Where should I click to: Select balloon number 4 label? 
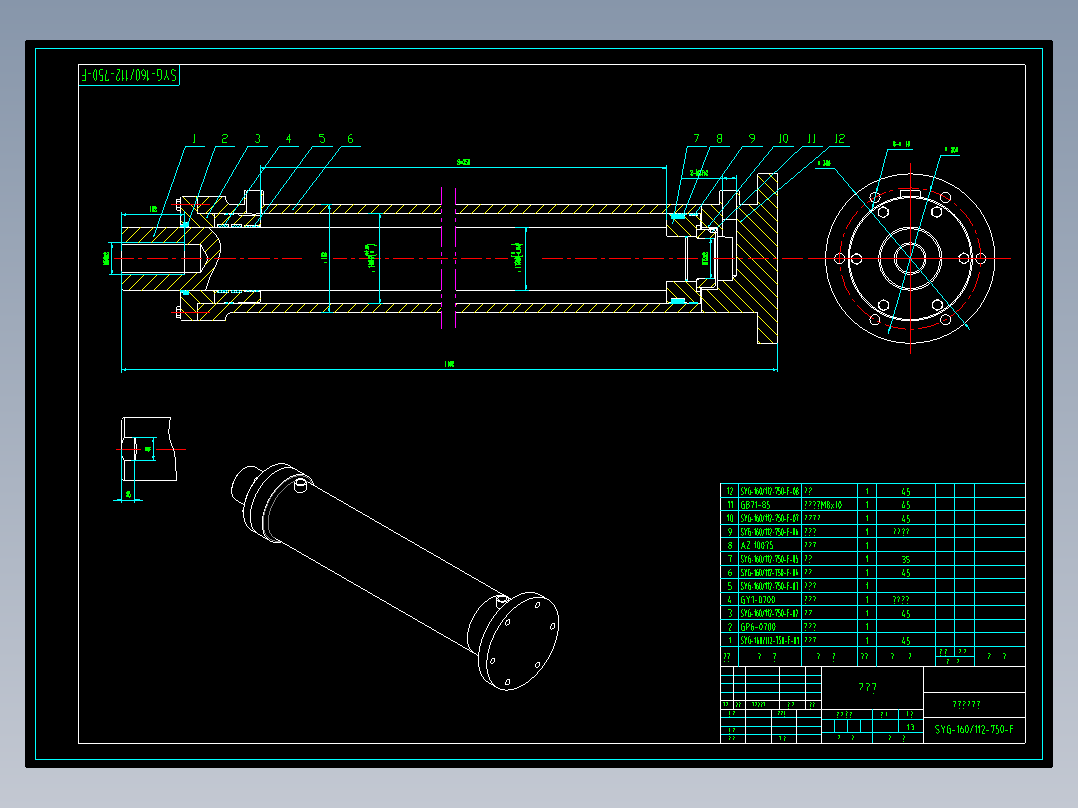(x=289, y=139)
